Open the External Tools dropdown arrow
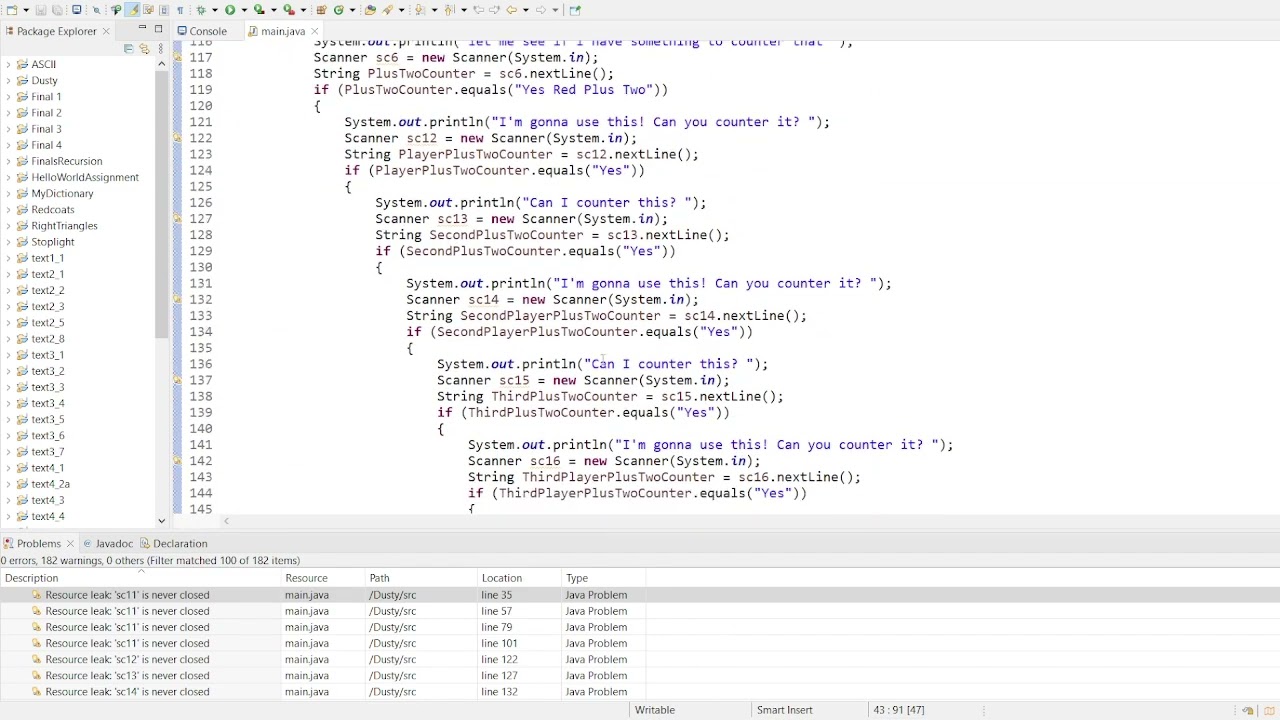This screenshot has height=720, width=1280. (303, 10)
